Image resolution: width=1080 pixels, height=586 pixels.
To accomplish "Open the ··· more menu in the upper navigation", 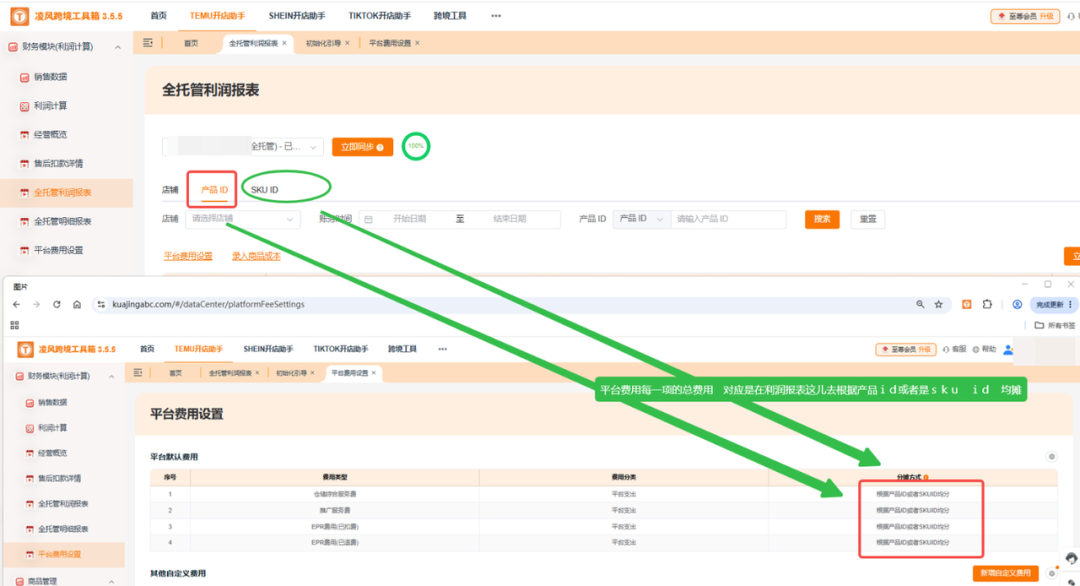I will tap(496, 16).
